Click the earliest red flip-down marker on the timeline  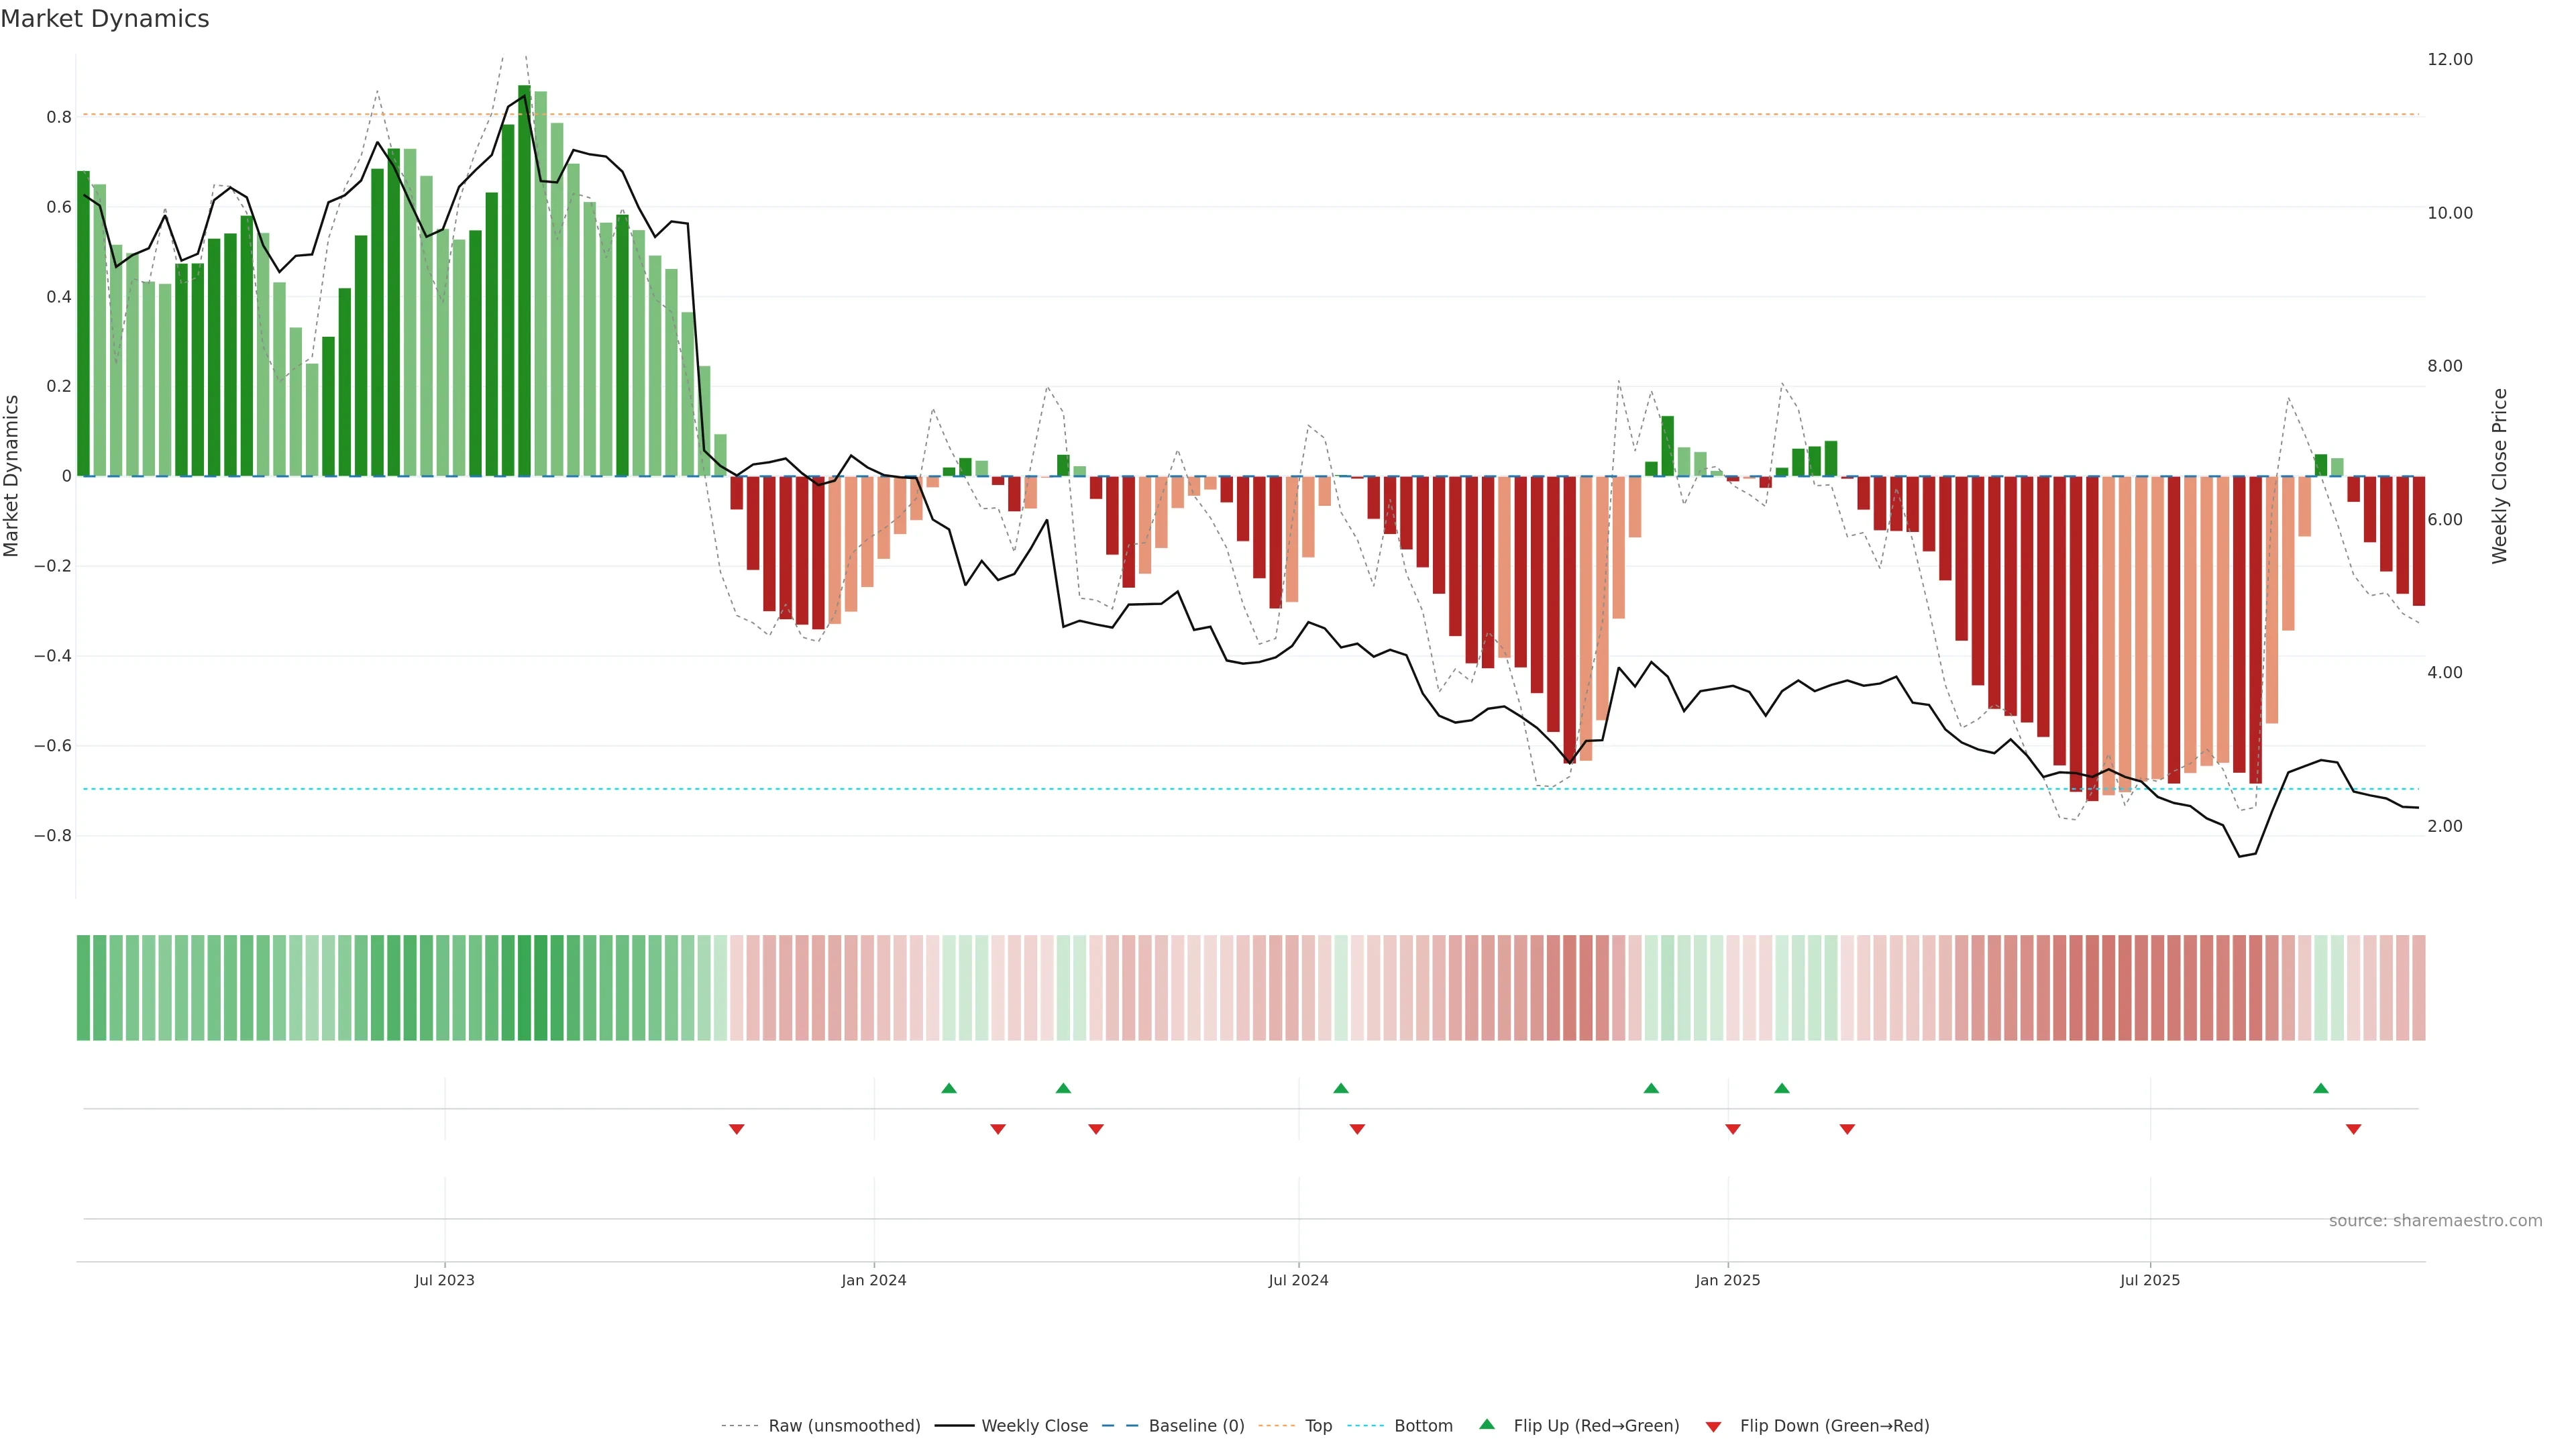point(737,1129)
